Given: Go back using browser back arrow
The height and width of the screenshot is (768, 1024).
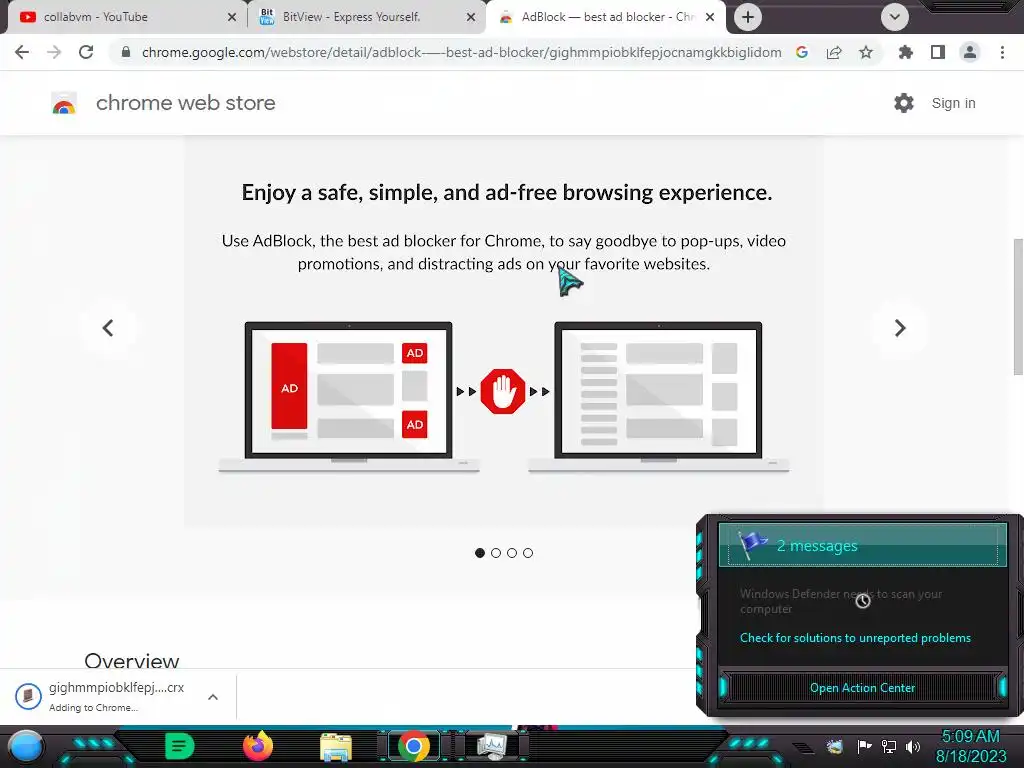Looking at the screenshot, I should pos(22,52).
